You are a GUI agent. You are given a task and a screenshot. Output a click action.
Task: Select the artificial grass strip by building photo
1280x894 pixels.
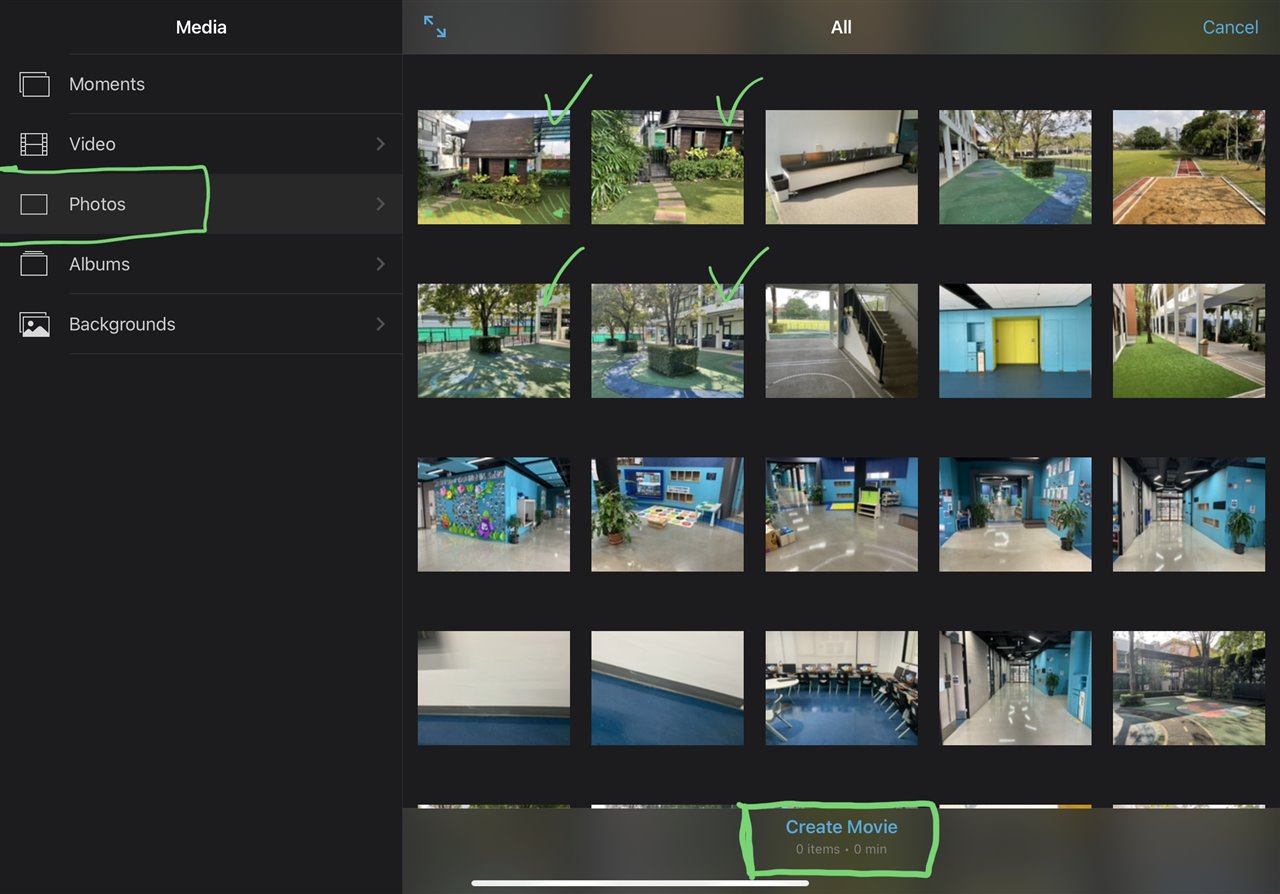(1189, 341)
